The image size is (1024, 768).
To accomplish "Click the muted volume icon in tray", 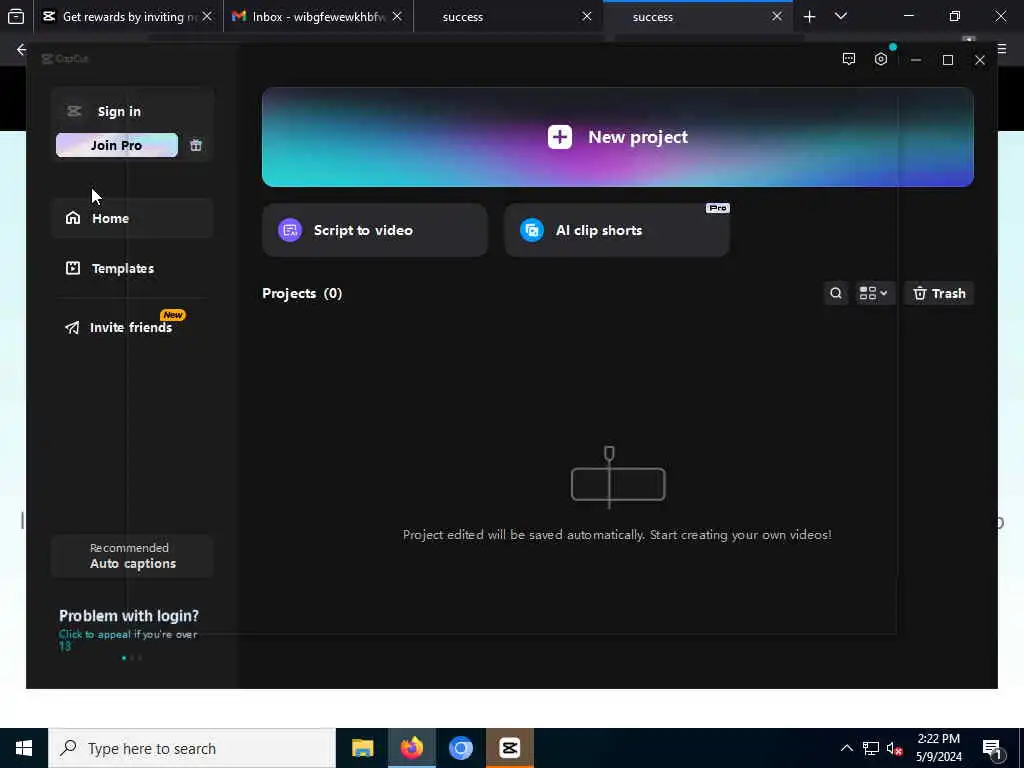I will click(895, 749).
